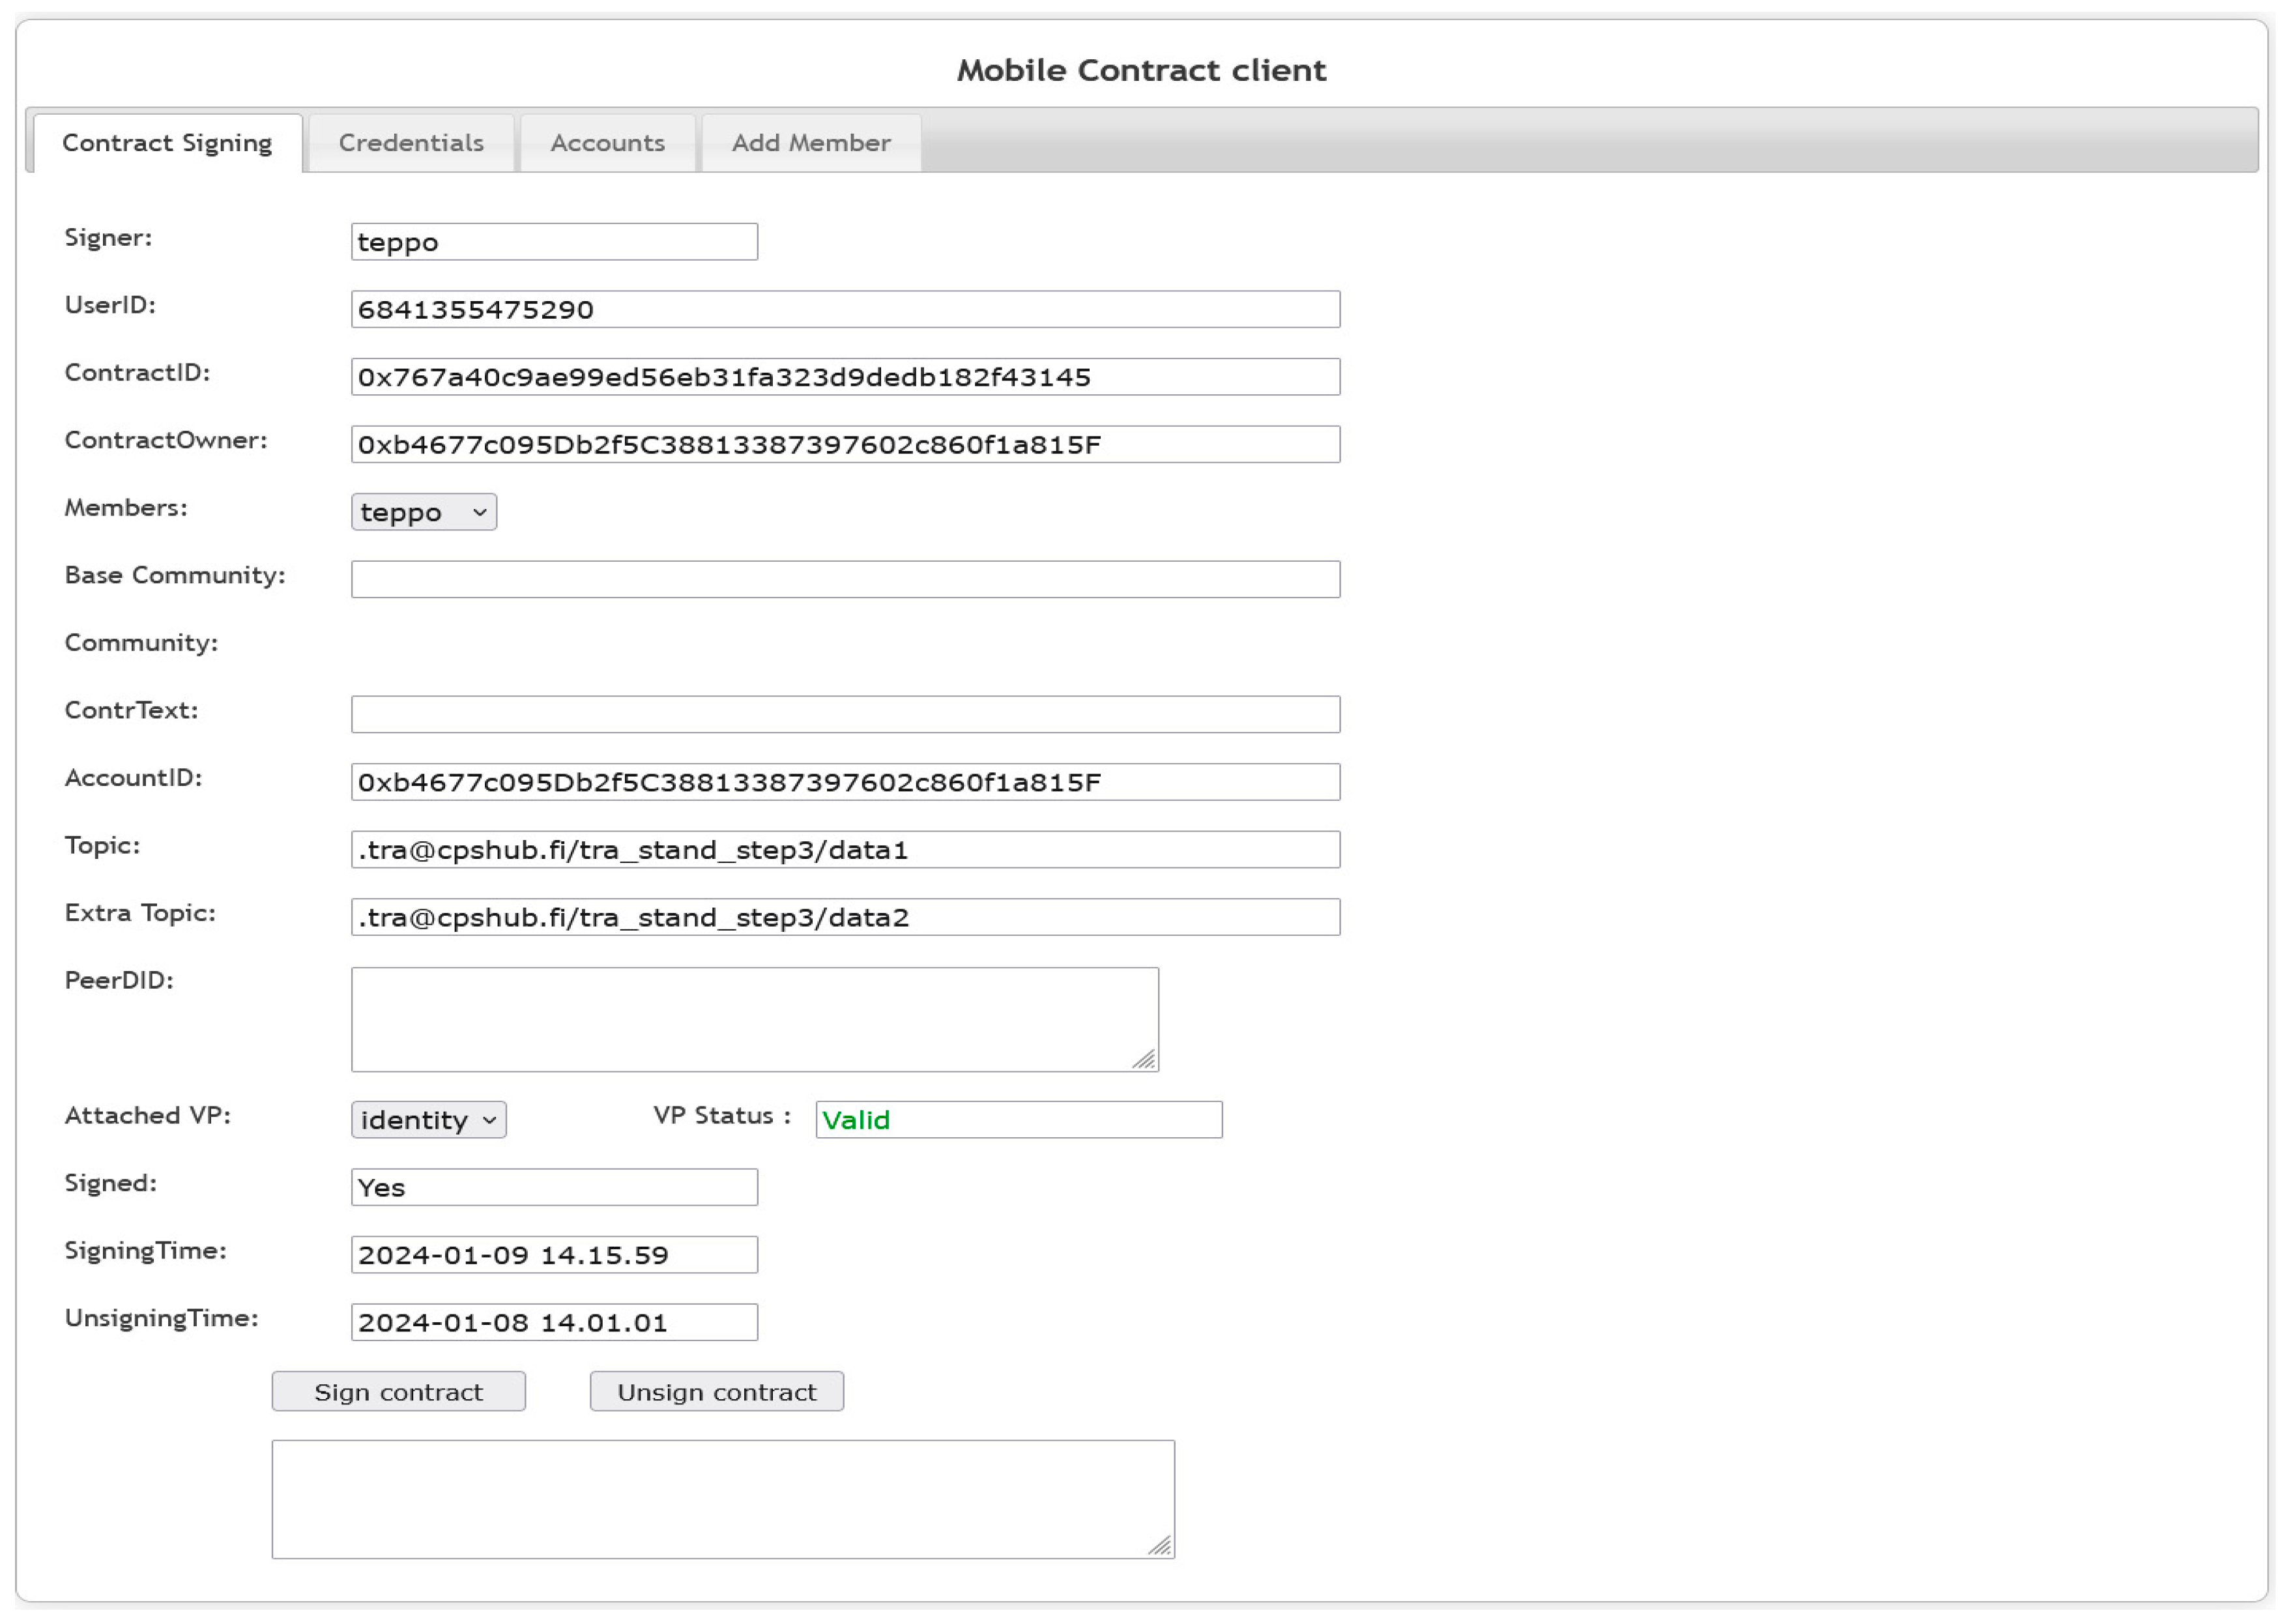Grab the PeerDID textarea resize handle
Screen dimensions: 2288x1624
pos(1145,1059)
